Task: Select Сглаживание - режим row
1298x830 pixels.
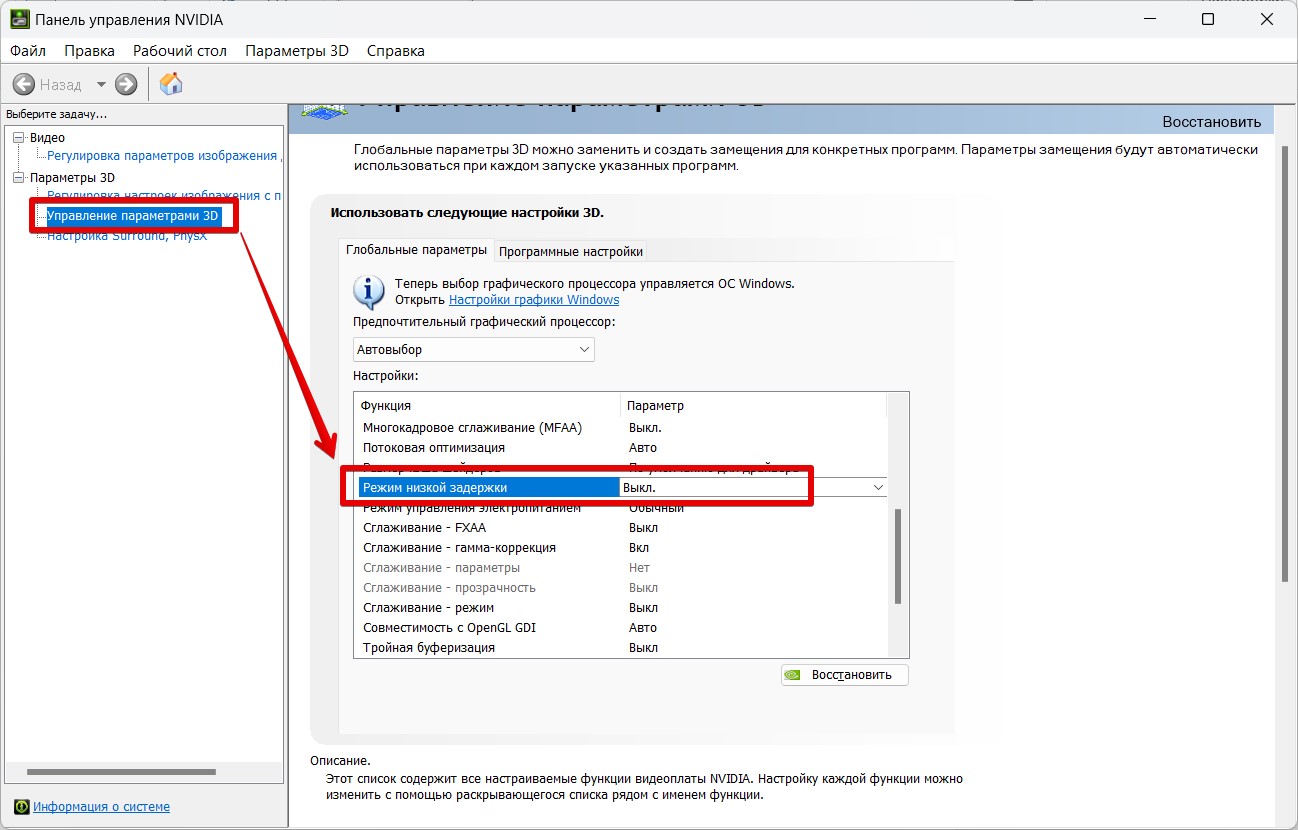Action: [621, 608]
